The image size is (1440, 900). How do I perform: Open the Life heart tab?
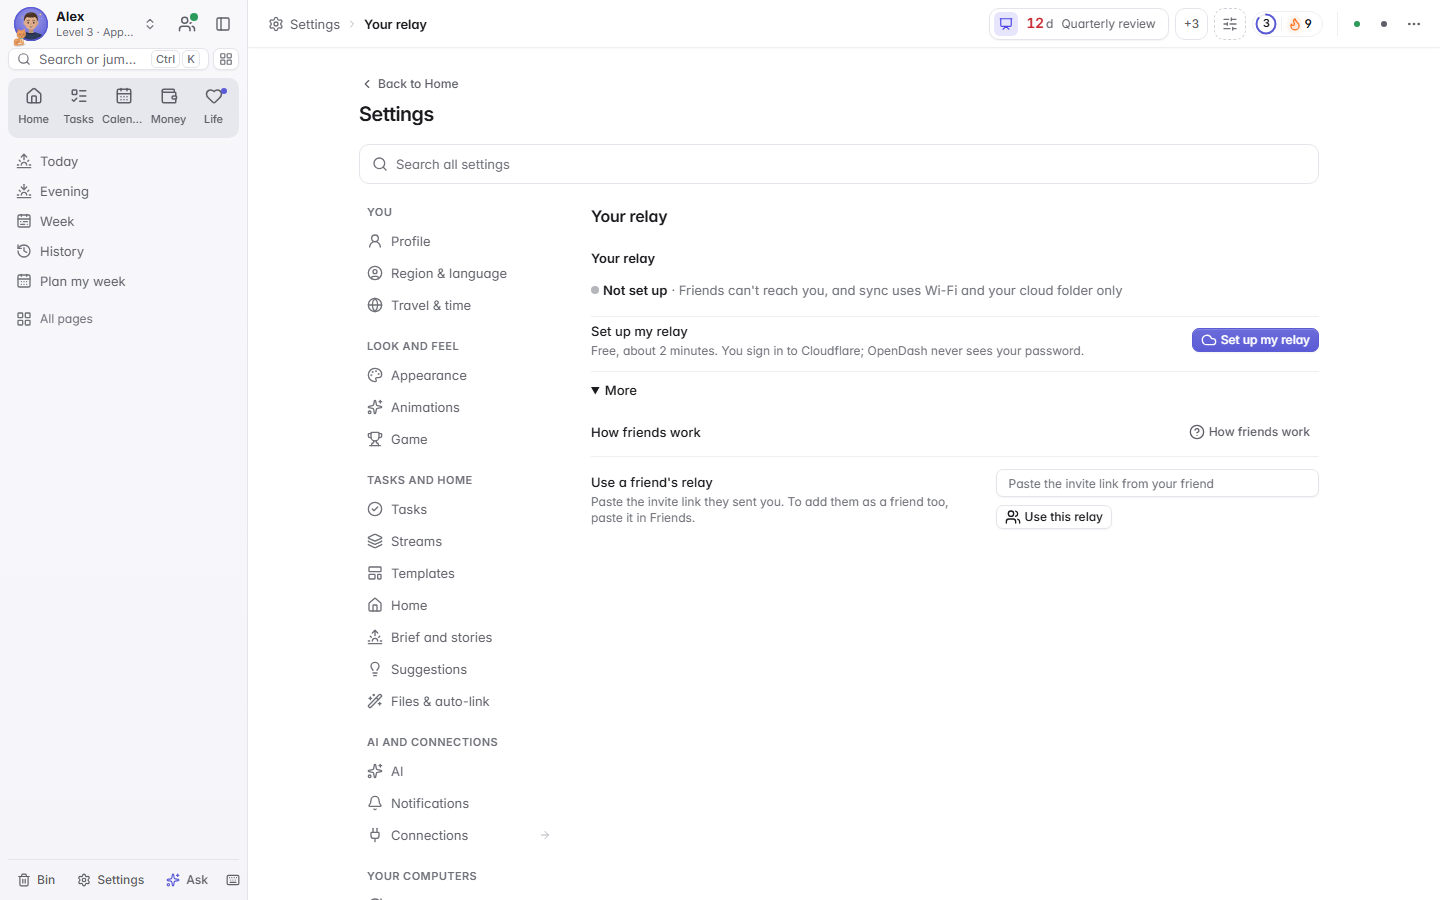coord(213,106)
